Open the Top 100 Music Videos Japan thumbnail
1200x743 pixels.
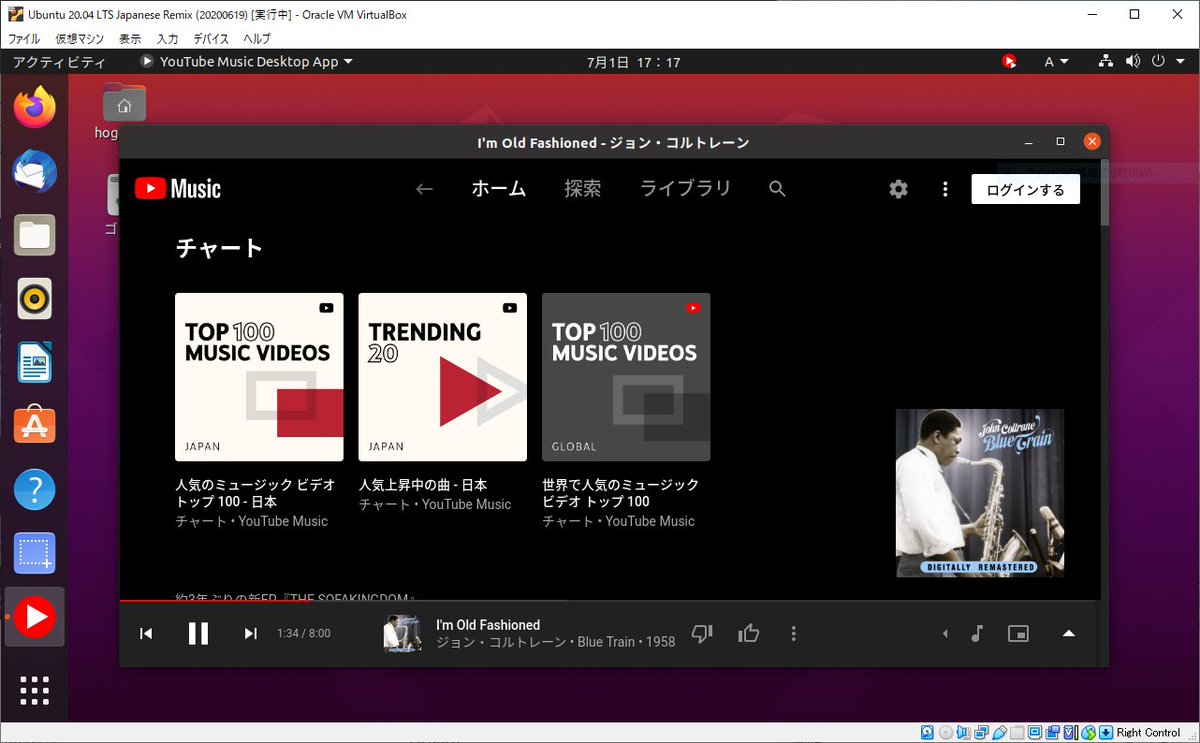259,377
